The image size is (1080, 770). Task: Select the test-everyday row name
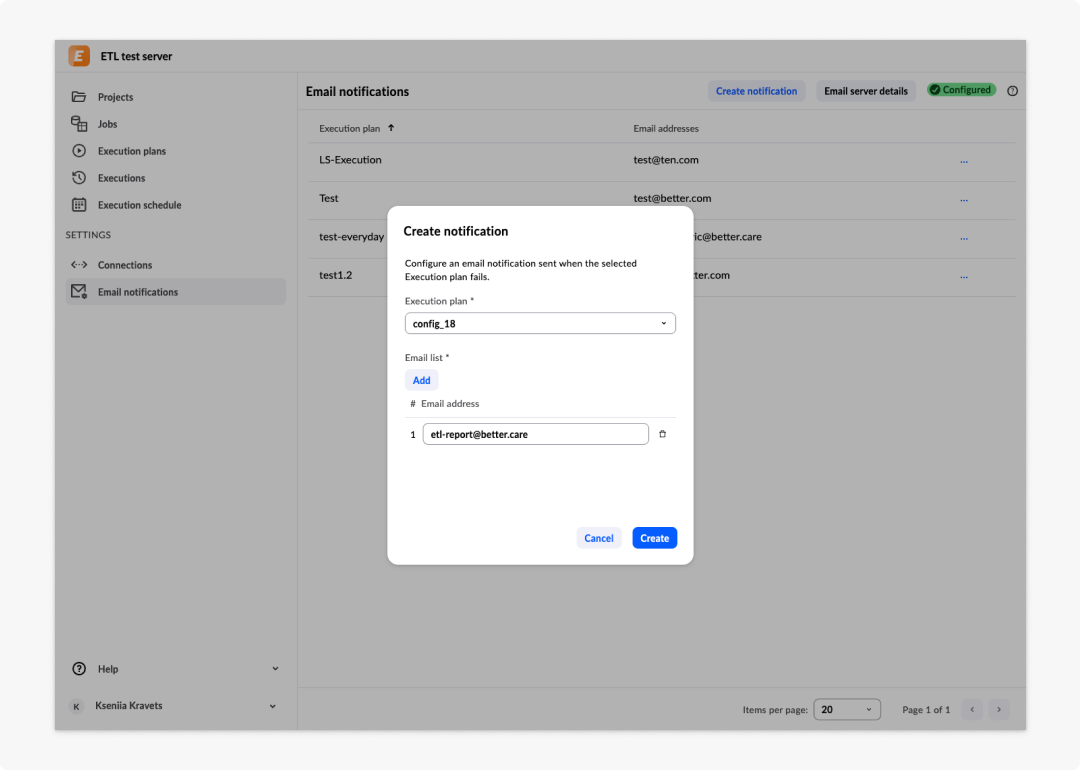click(x=351, y=237)
